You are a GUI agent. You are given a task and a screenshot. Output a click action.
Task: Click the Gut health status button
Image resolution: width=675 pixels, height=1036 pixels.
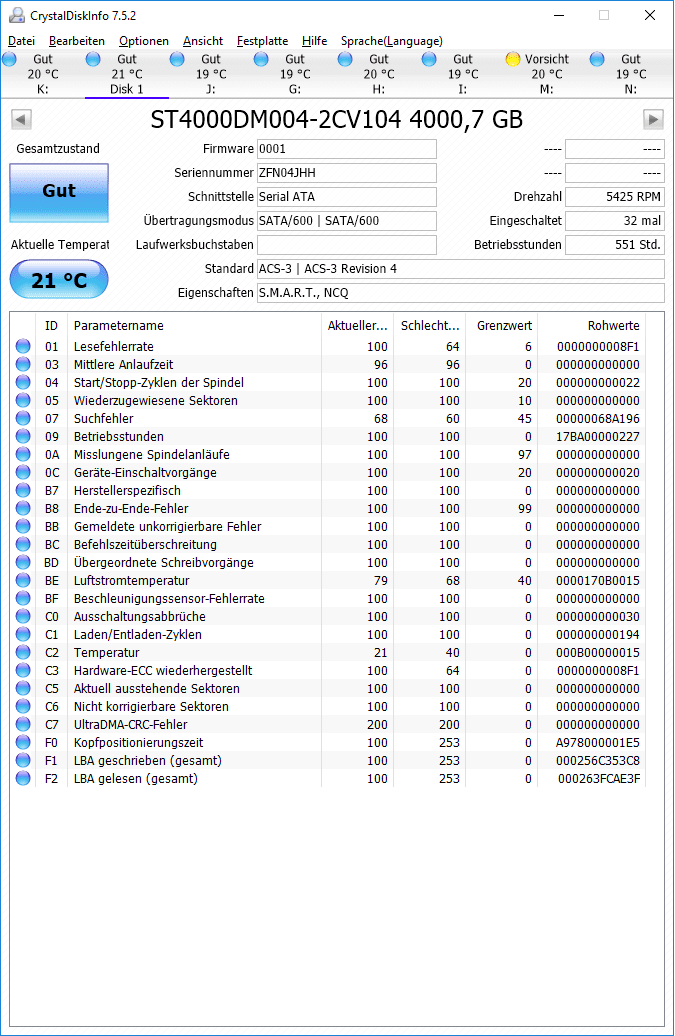[59, 192]
